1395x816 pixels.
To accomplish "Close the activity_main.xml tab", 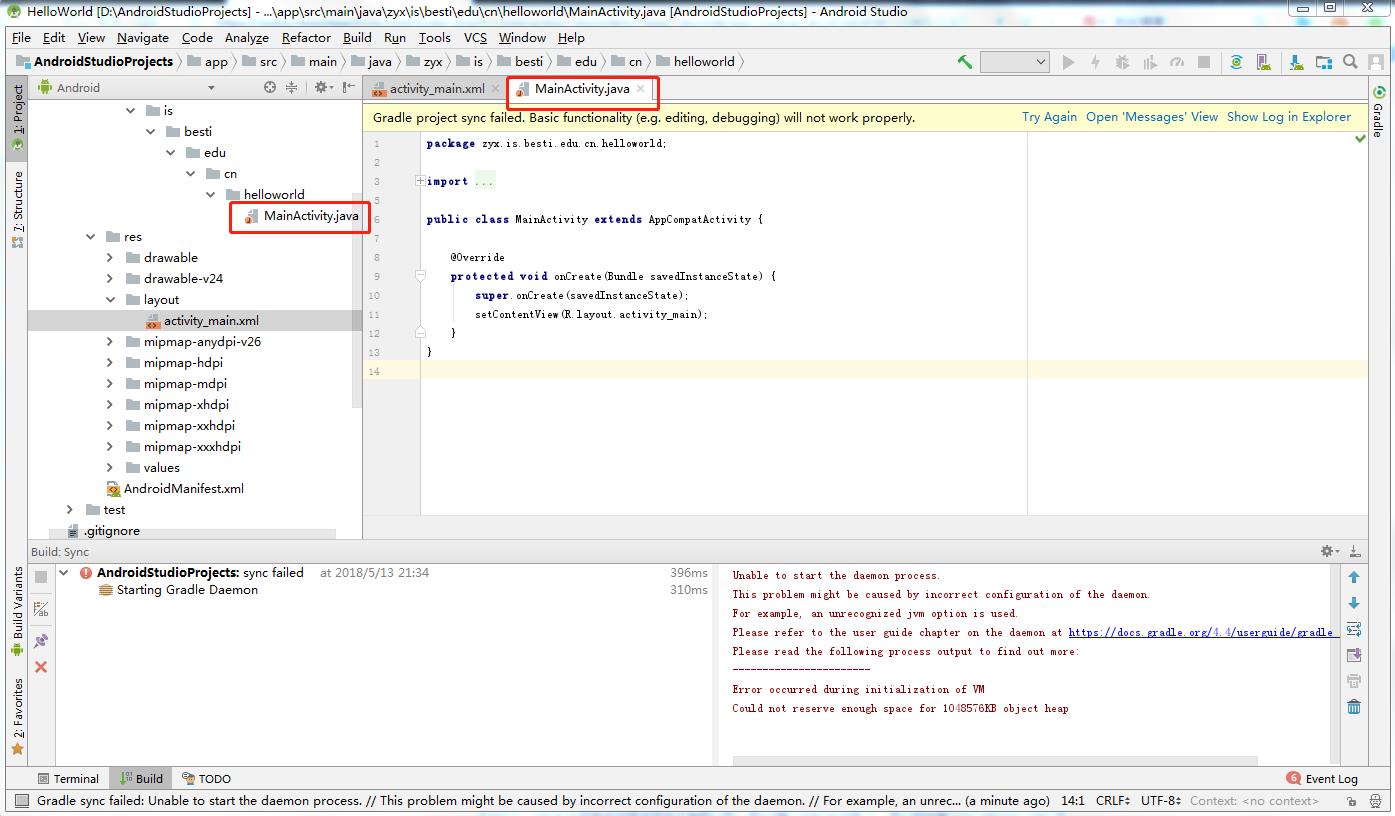I will point(495,89).
